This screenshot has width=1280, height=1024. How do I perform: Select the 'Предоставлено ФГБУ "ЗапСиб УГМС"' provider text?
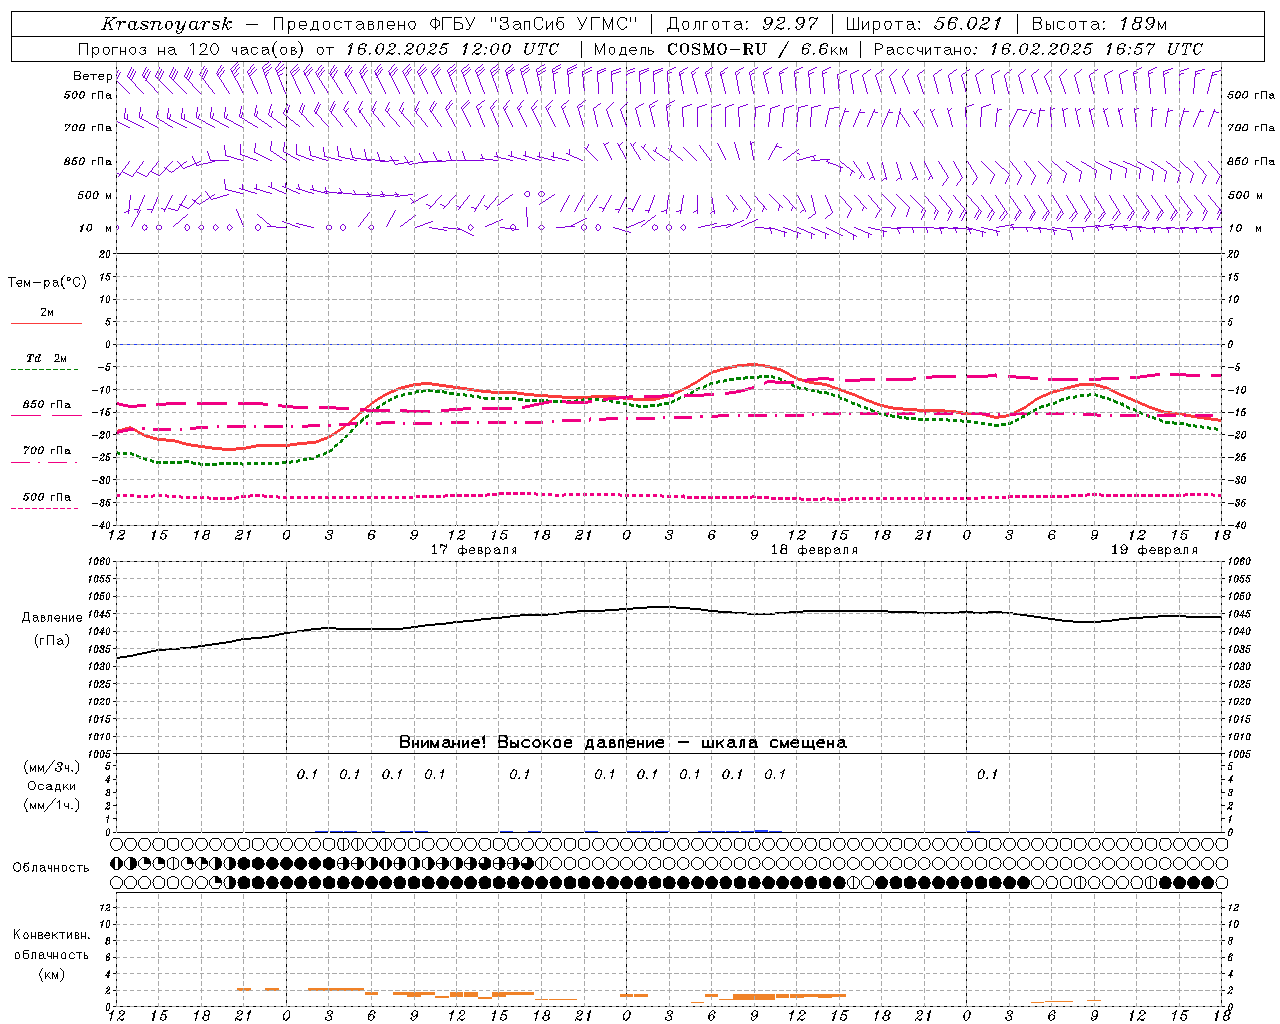pos(455,24)
